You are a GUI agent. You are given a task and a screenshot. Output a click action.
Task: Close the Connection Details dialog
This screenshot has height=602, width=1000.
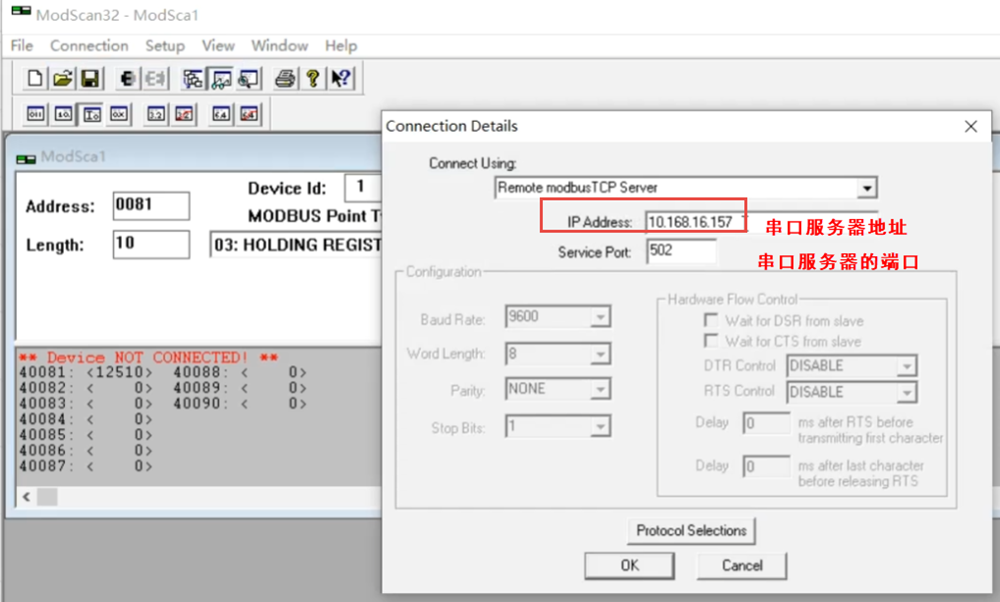(x=971, y=126)
